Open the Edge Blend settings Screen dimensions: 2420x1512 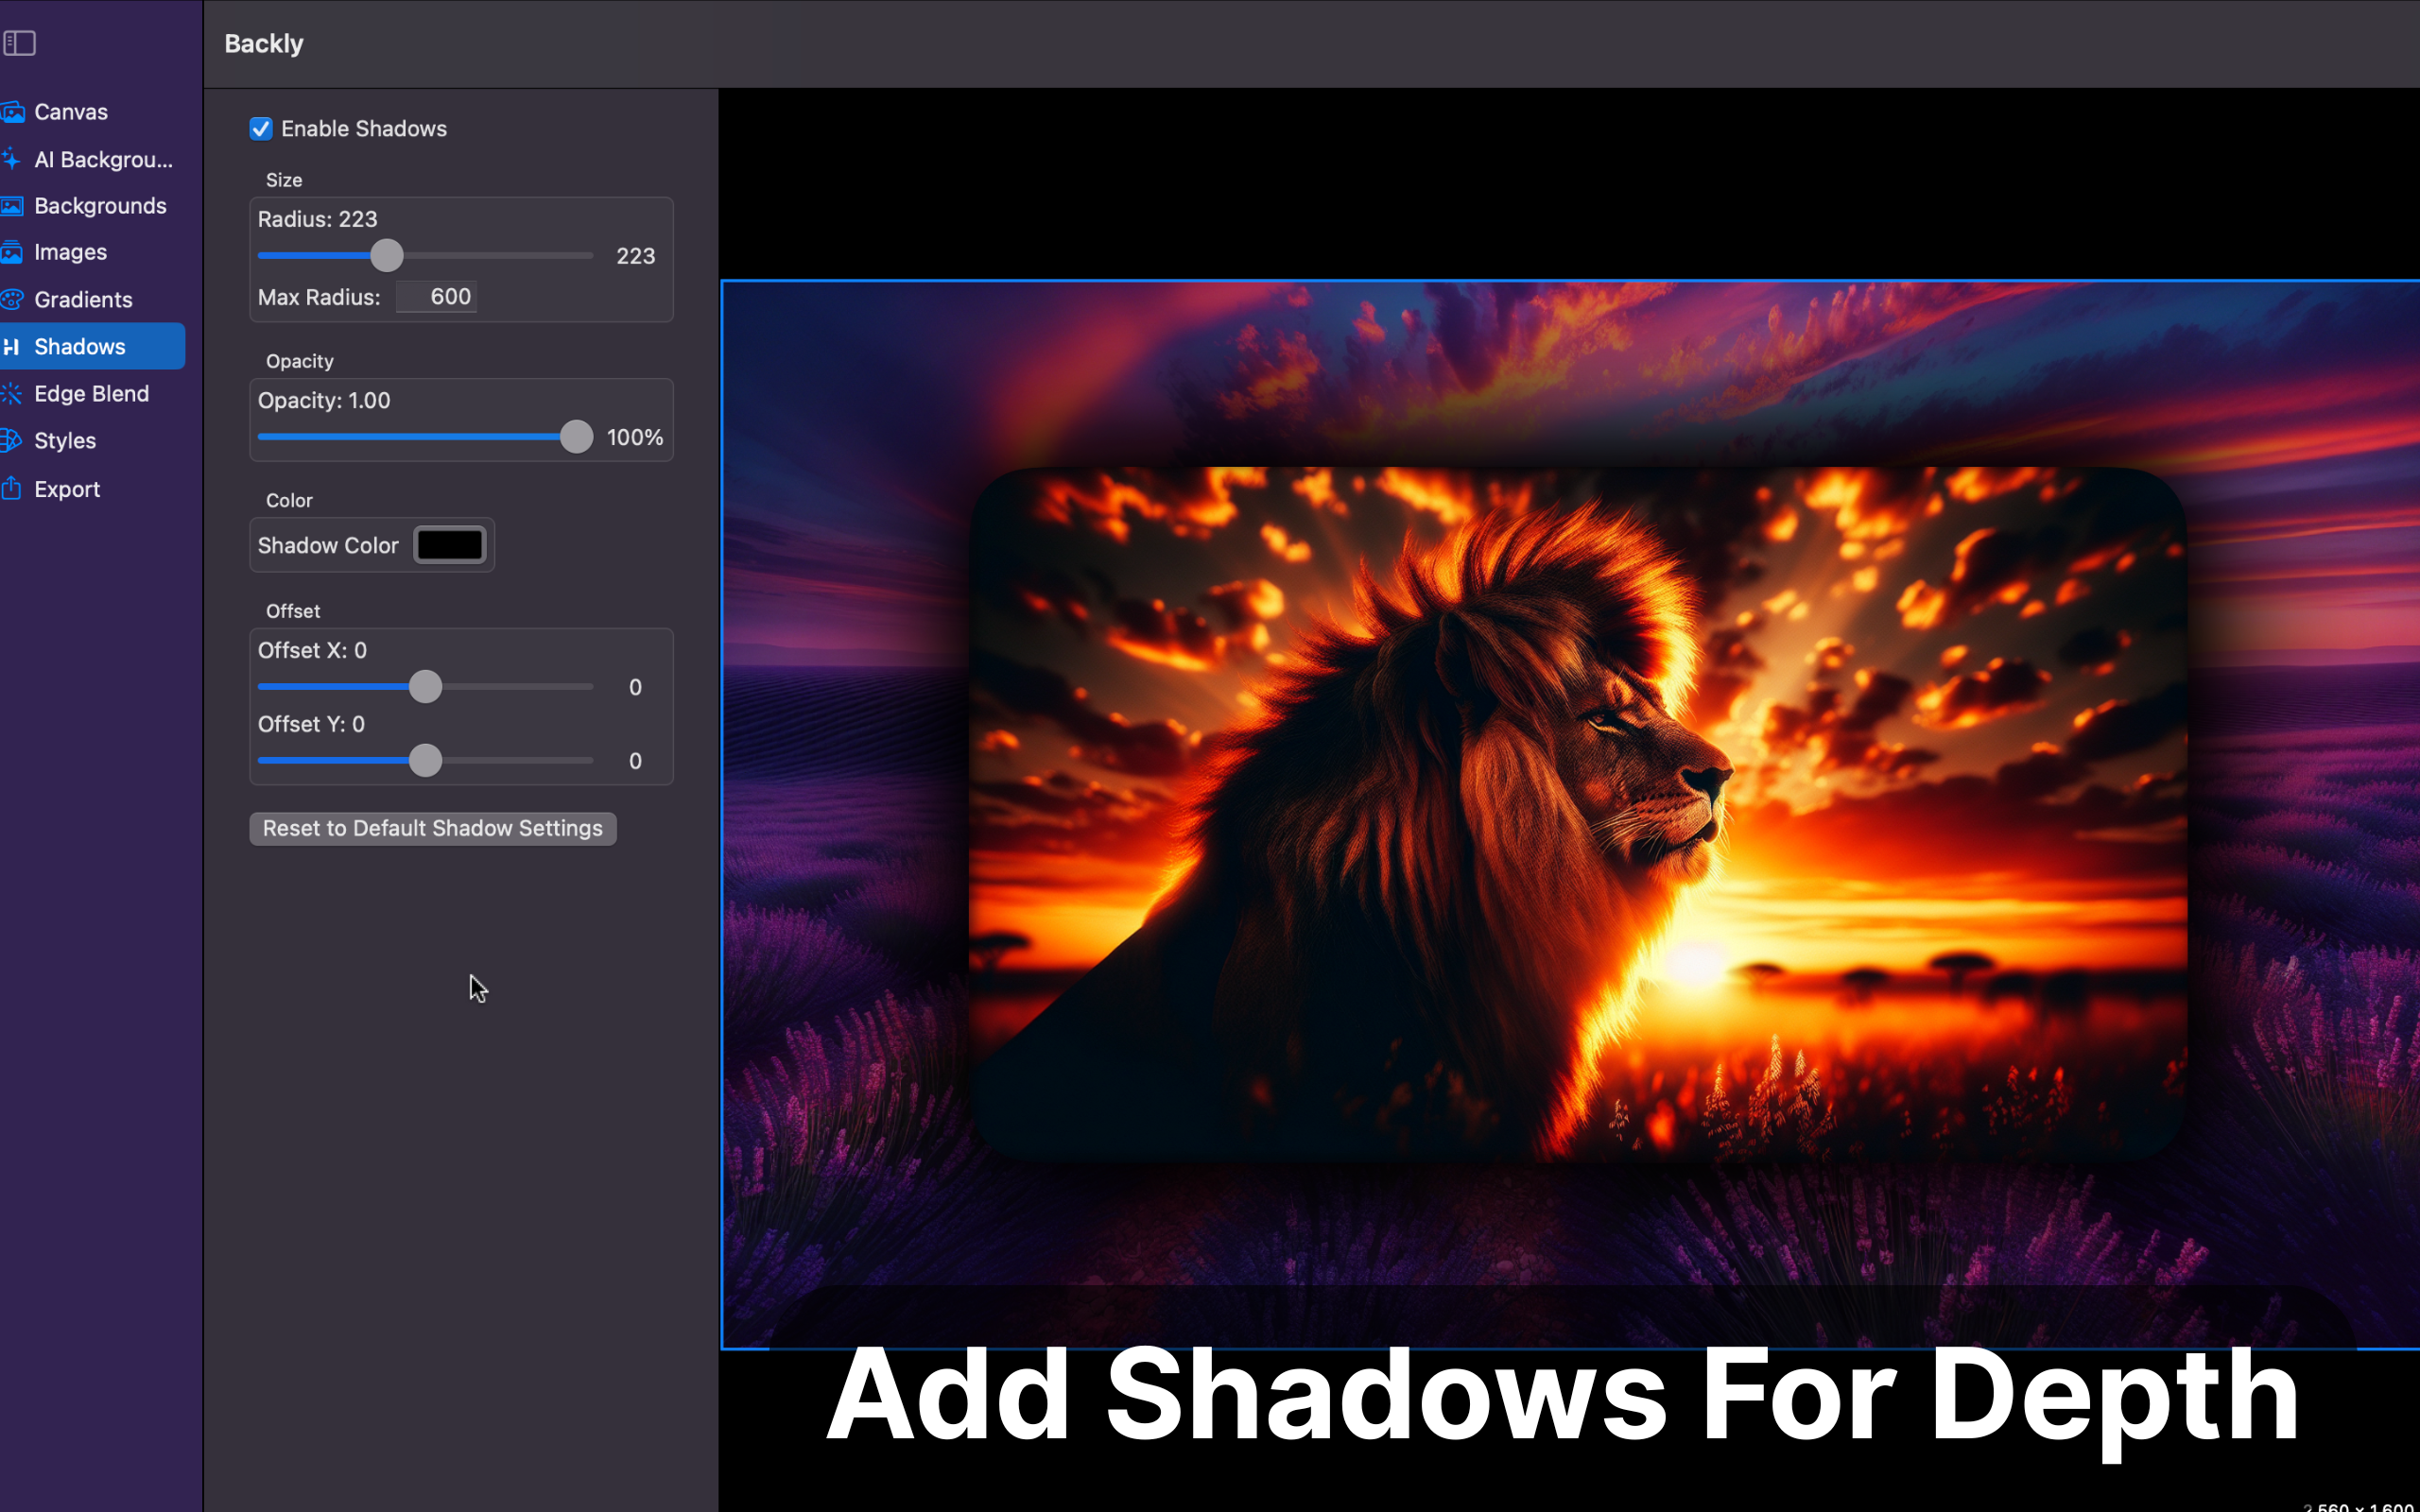[92, 393]
